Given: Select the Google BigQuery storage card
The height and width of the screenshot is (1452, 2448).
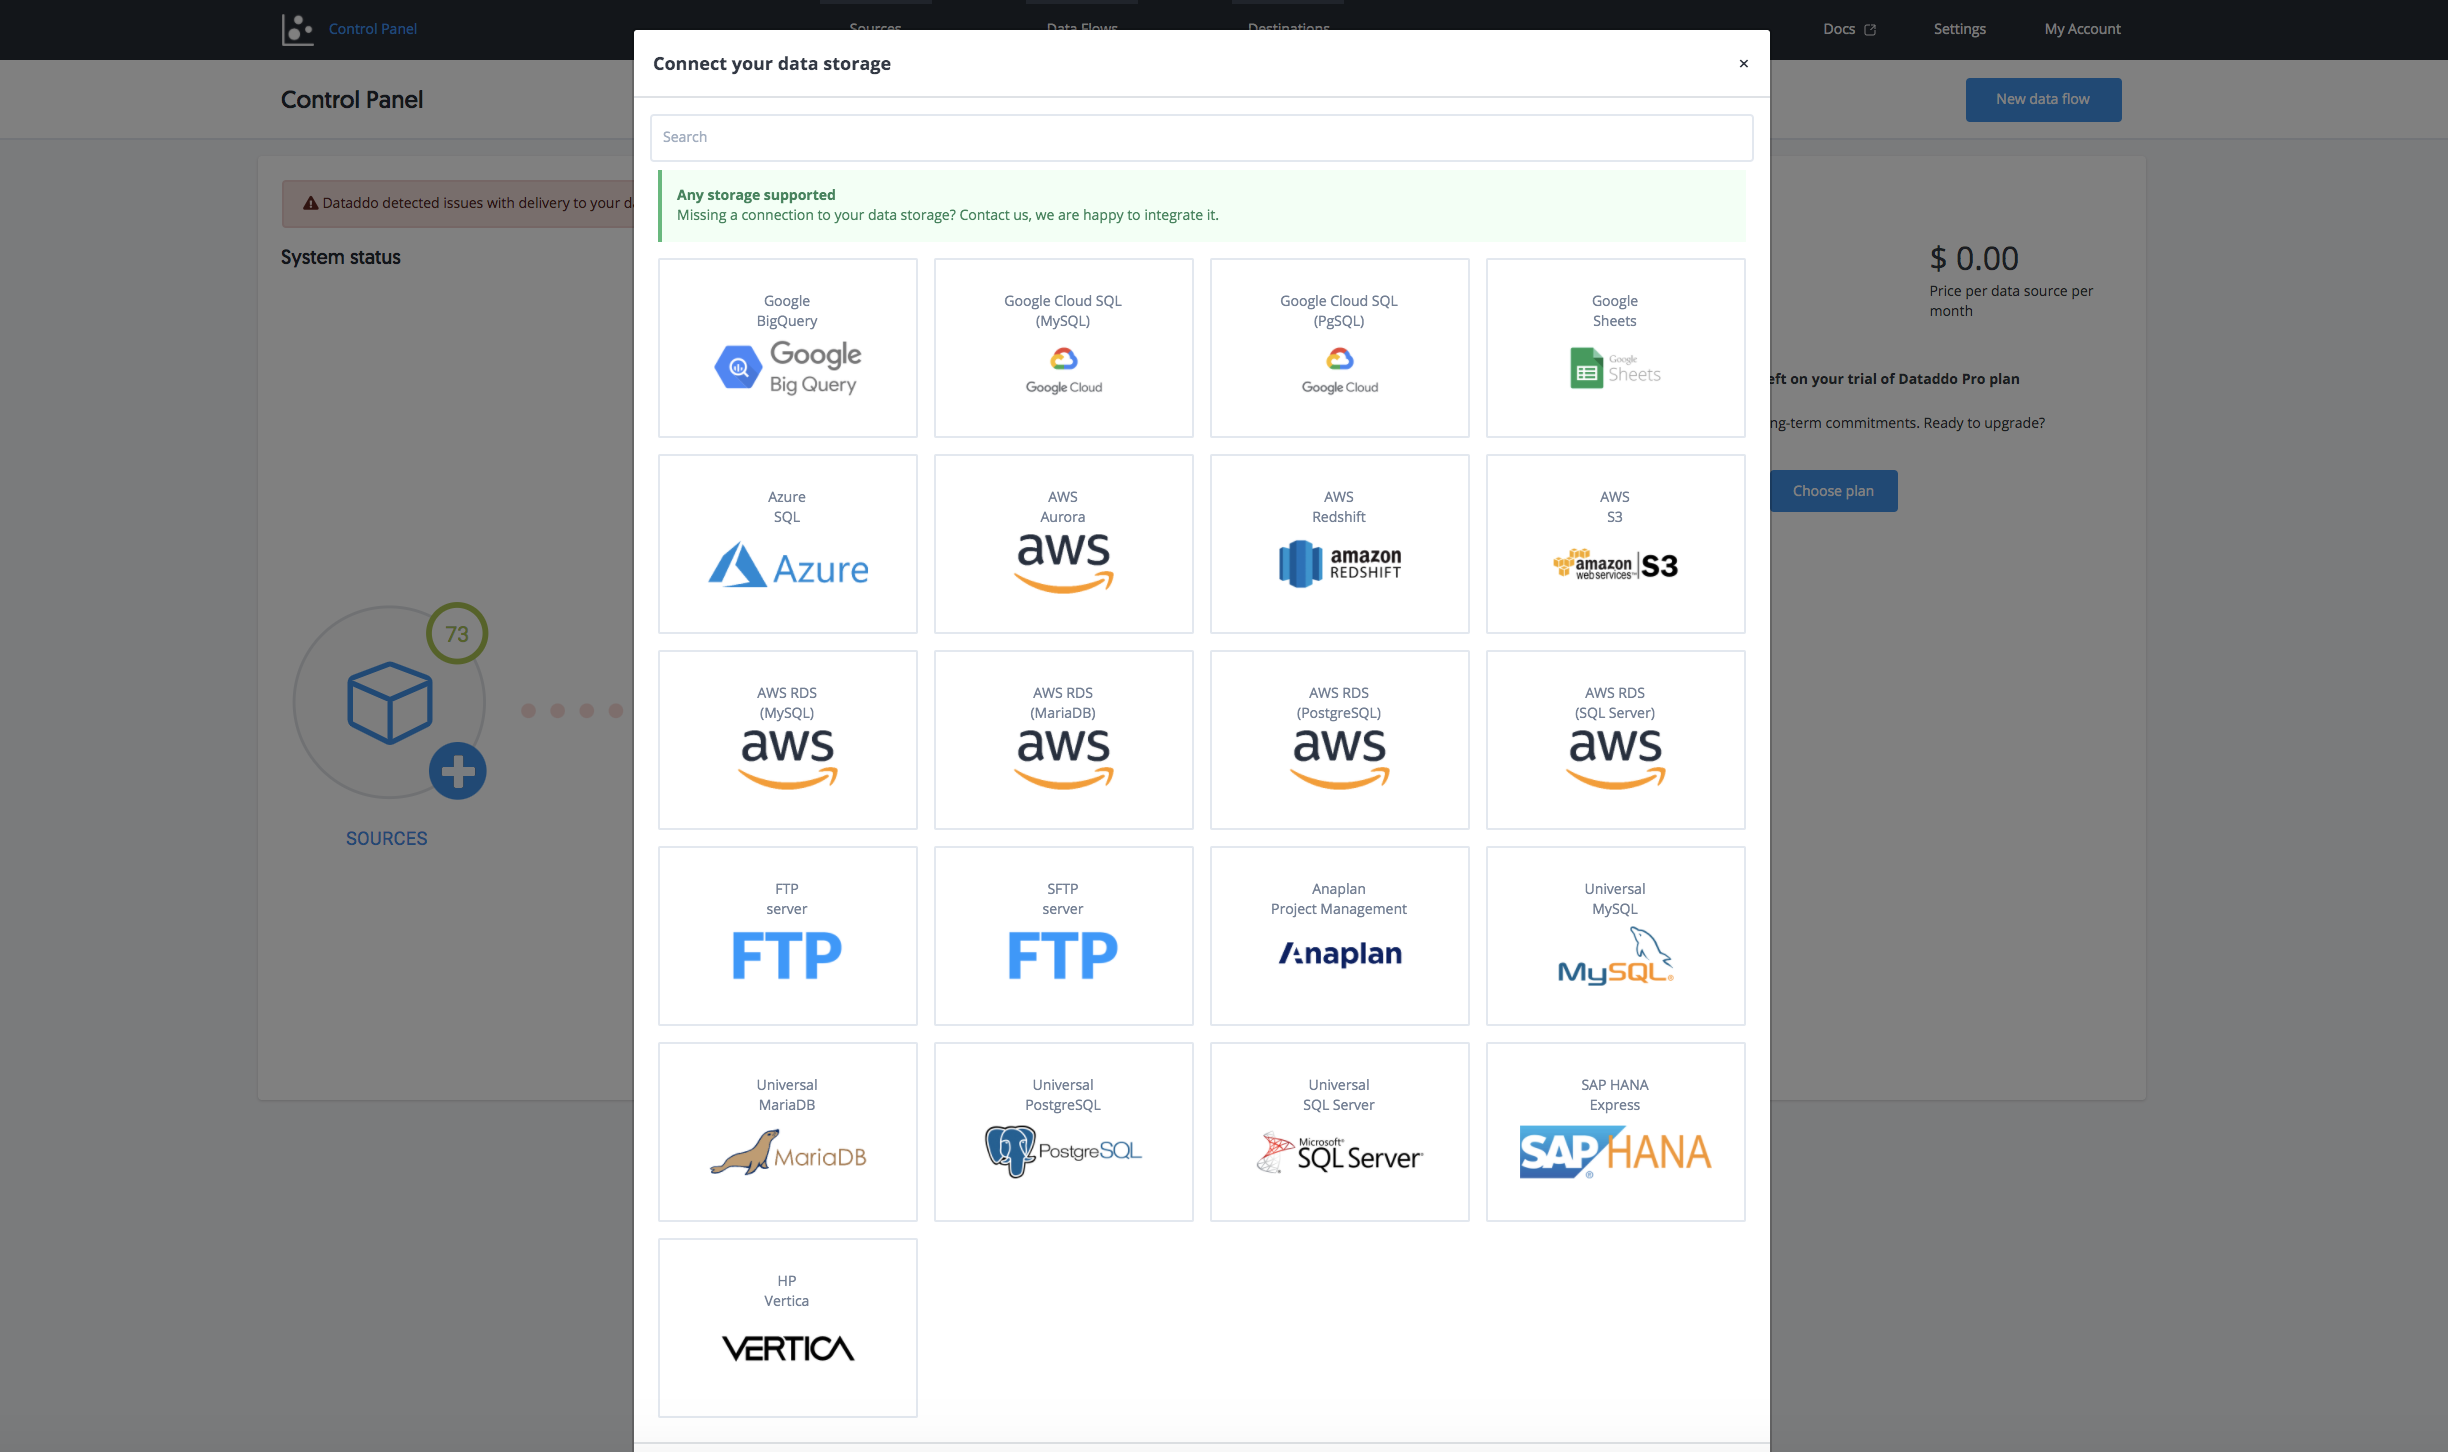Looking at the screenshot, I should coord(787,348).
